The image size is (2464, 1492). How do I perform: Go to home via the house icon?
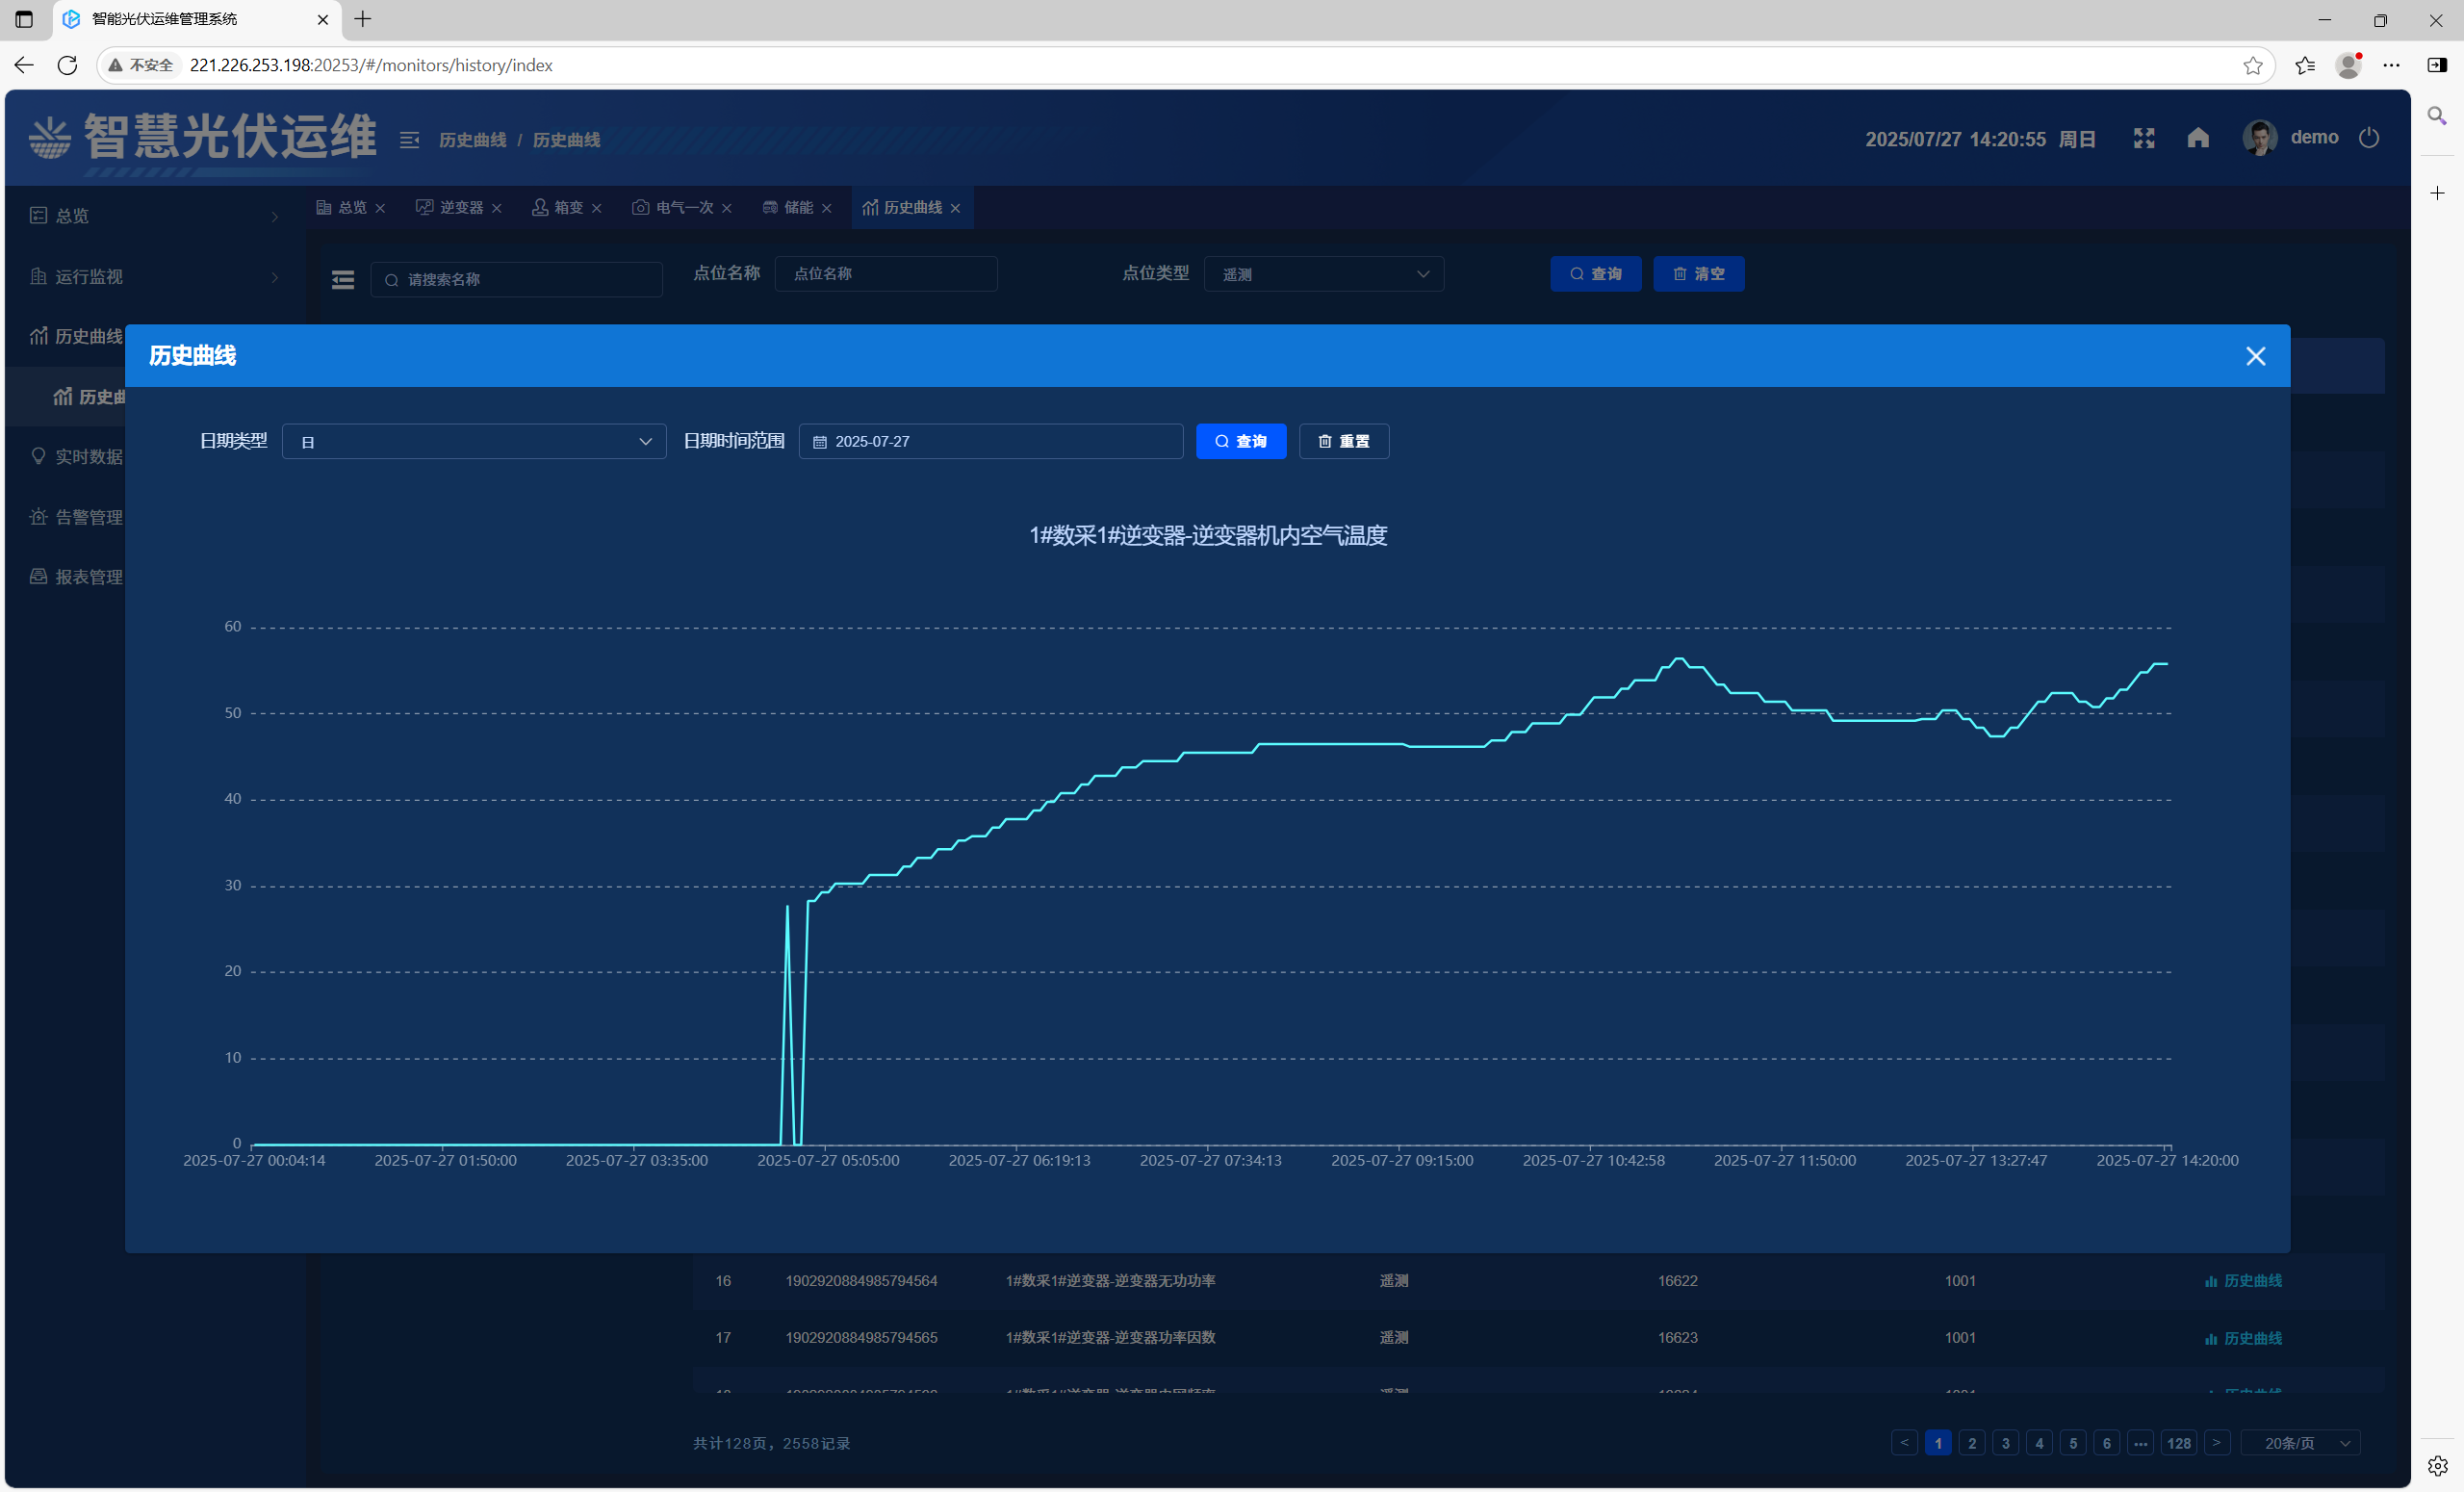pos(2197,138)
